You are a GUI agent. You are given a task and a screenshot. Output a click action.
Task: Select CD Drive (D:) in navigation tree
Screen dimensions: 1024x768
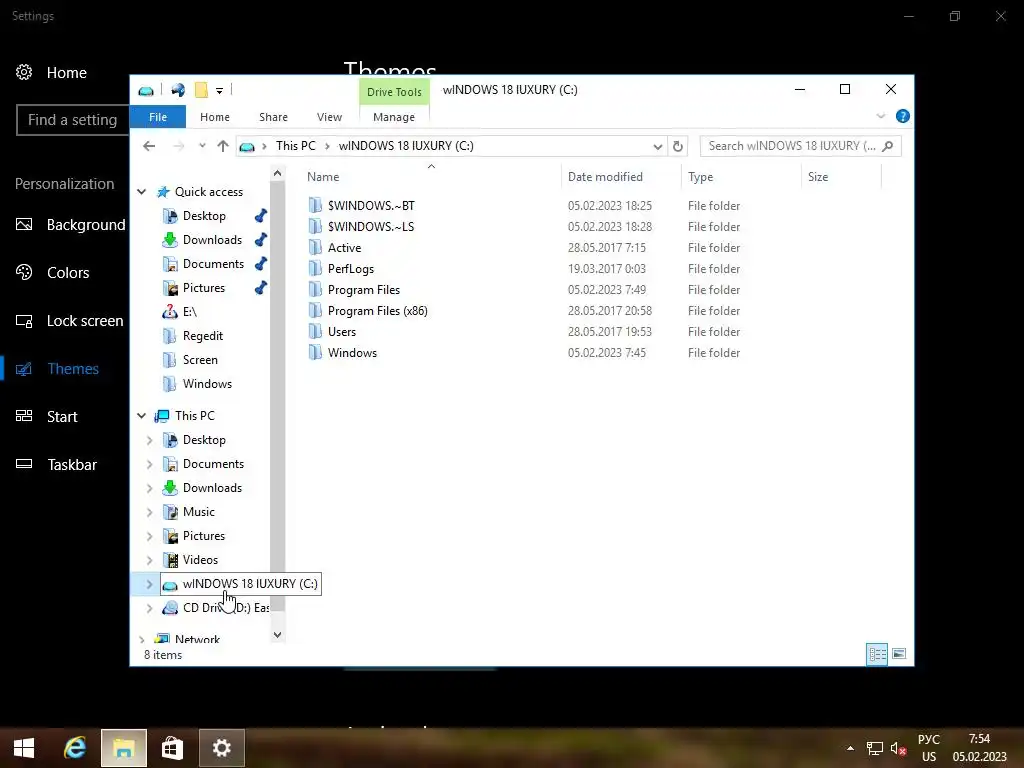[225, 608]
